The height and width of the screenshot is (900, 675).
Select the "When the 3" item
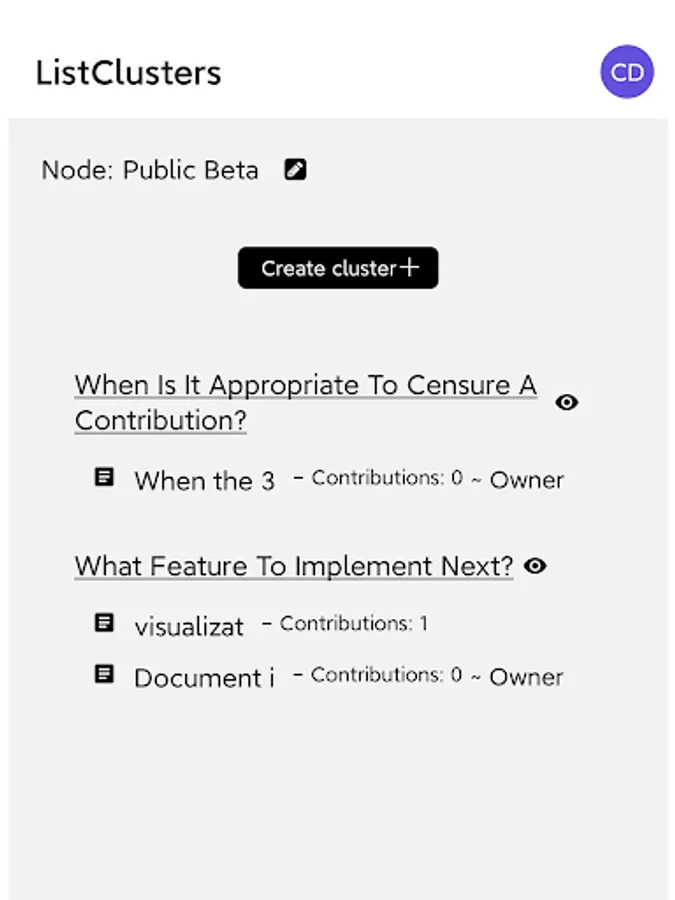tap(204, 481)
